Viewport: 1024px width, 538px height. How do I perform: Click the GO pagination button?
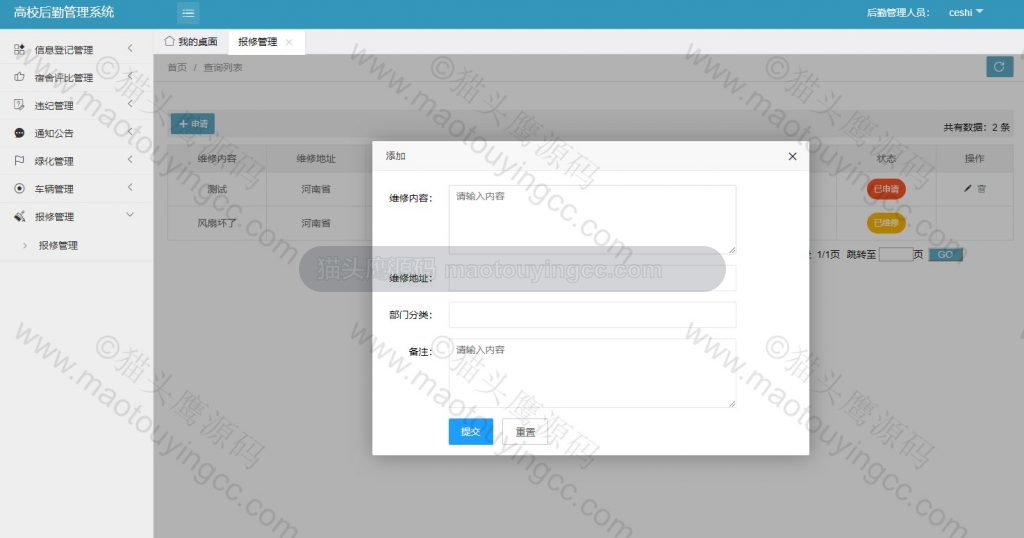coord(946,254)
